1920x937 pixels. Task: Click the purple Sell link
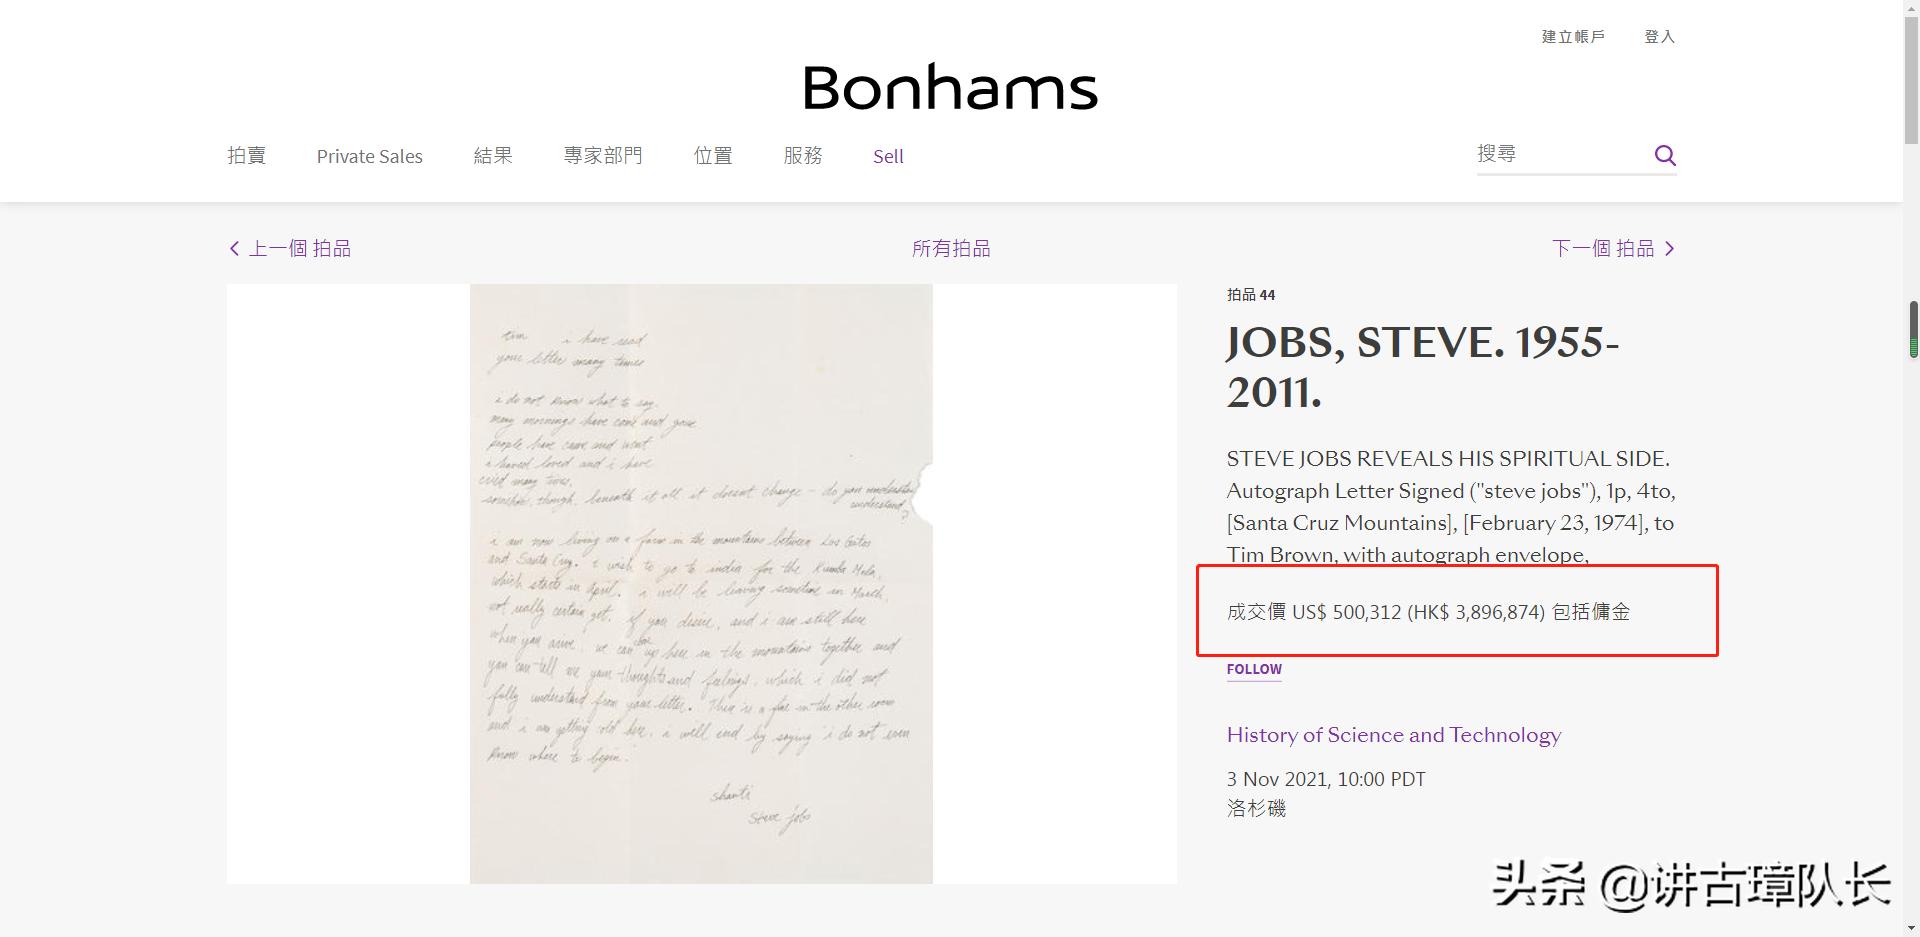[888, 156]
